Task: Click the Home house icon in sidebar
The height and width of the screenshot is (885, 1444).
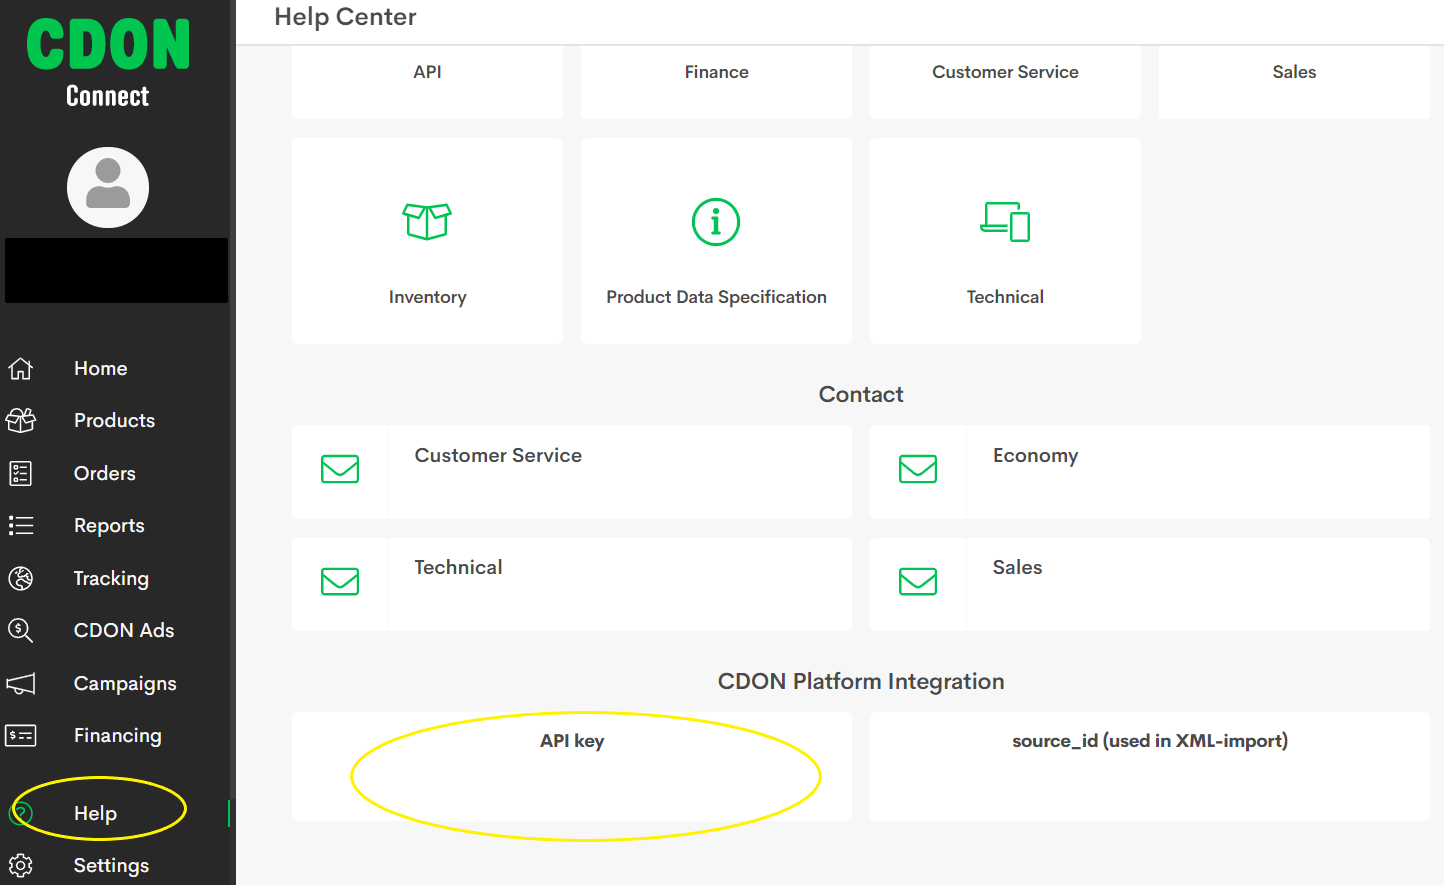Action: point(21,368)
